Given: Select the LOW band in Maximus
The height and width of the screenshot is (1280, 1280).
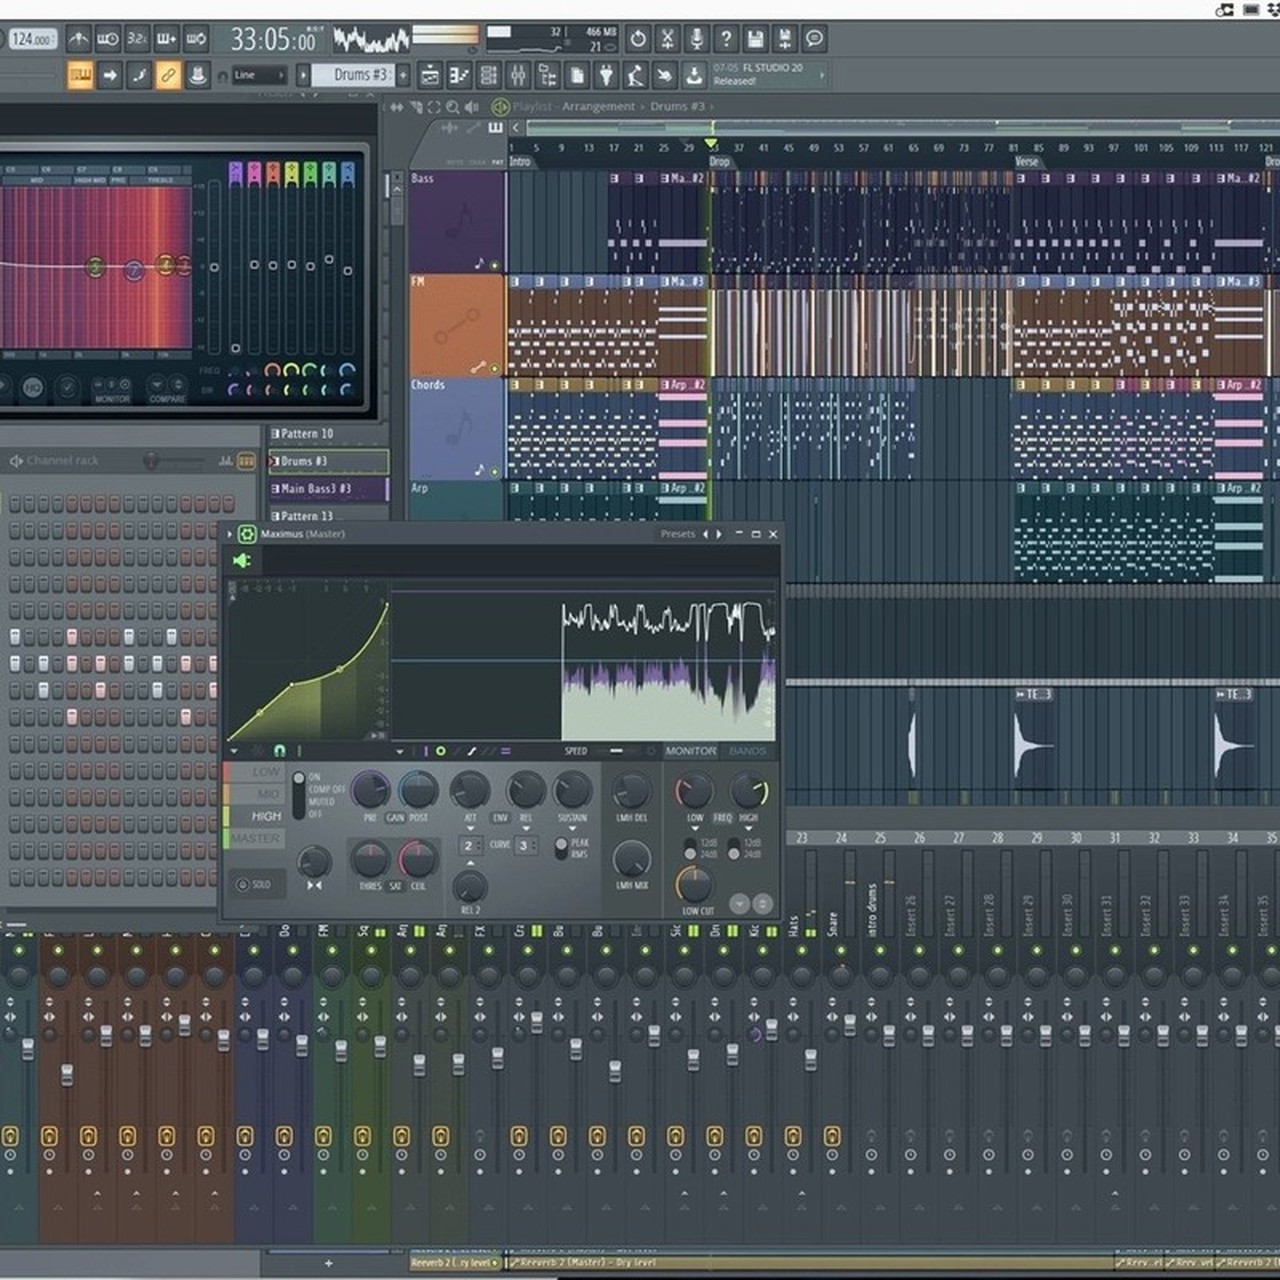Looking at the screenshot, I should point(256,772).
